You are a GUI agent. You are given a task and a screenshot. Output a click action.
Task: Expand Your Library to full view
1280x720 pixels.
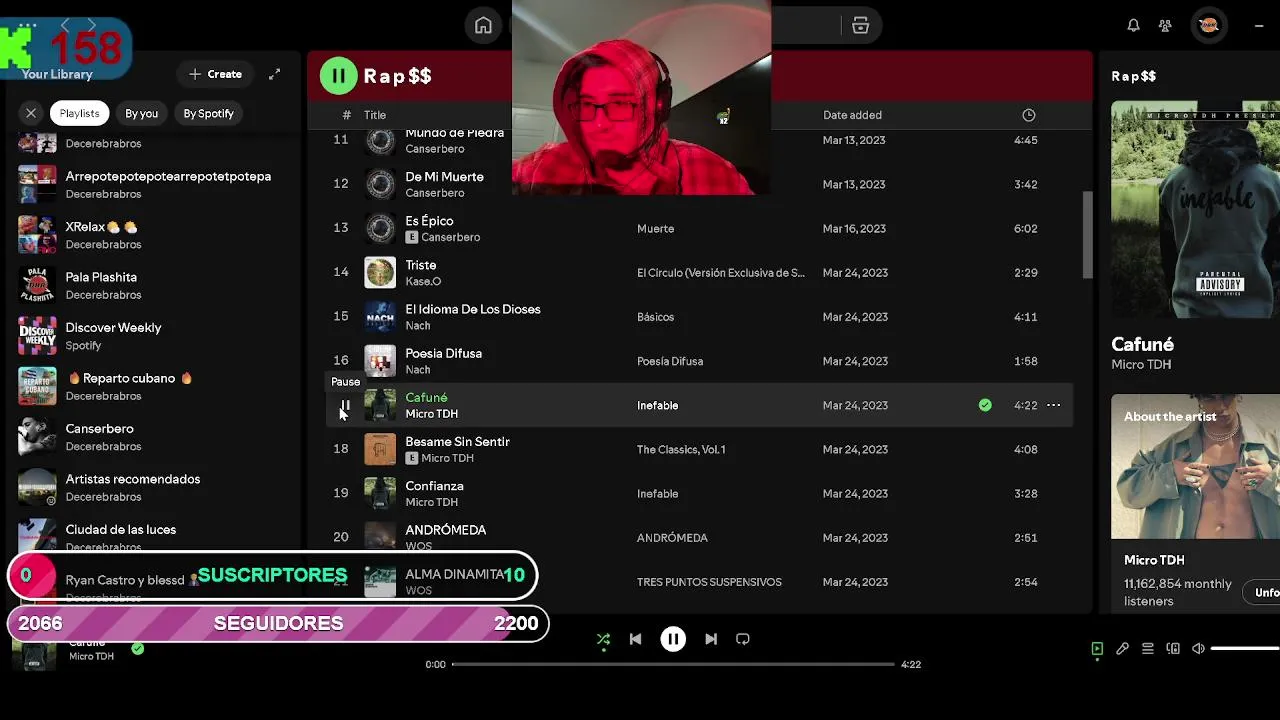(x=274, y=74)
